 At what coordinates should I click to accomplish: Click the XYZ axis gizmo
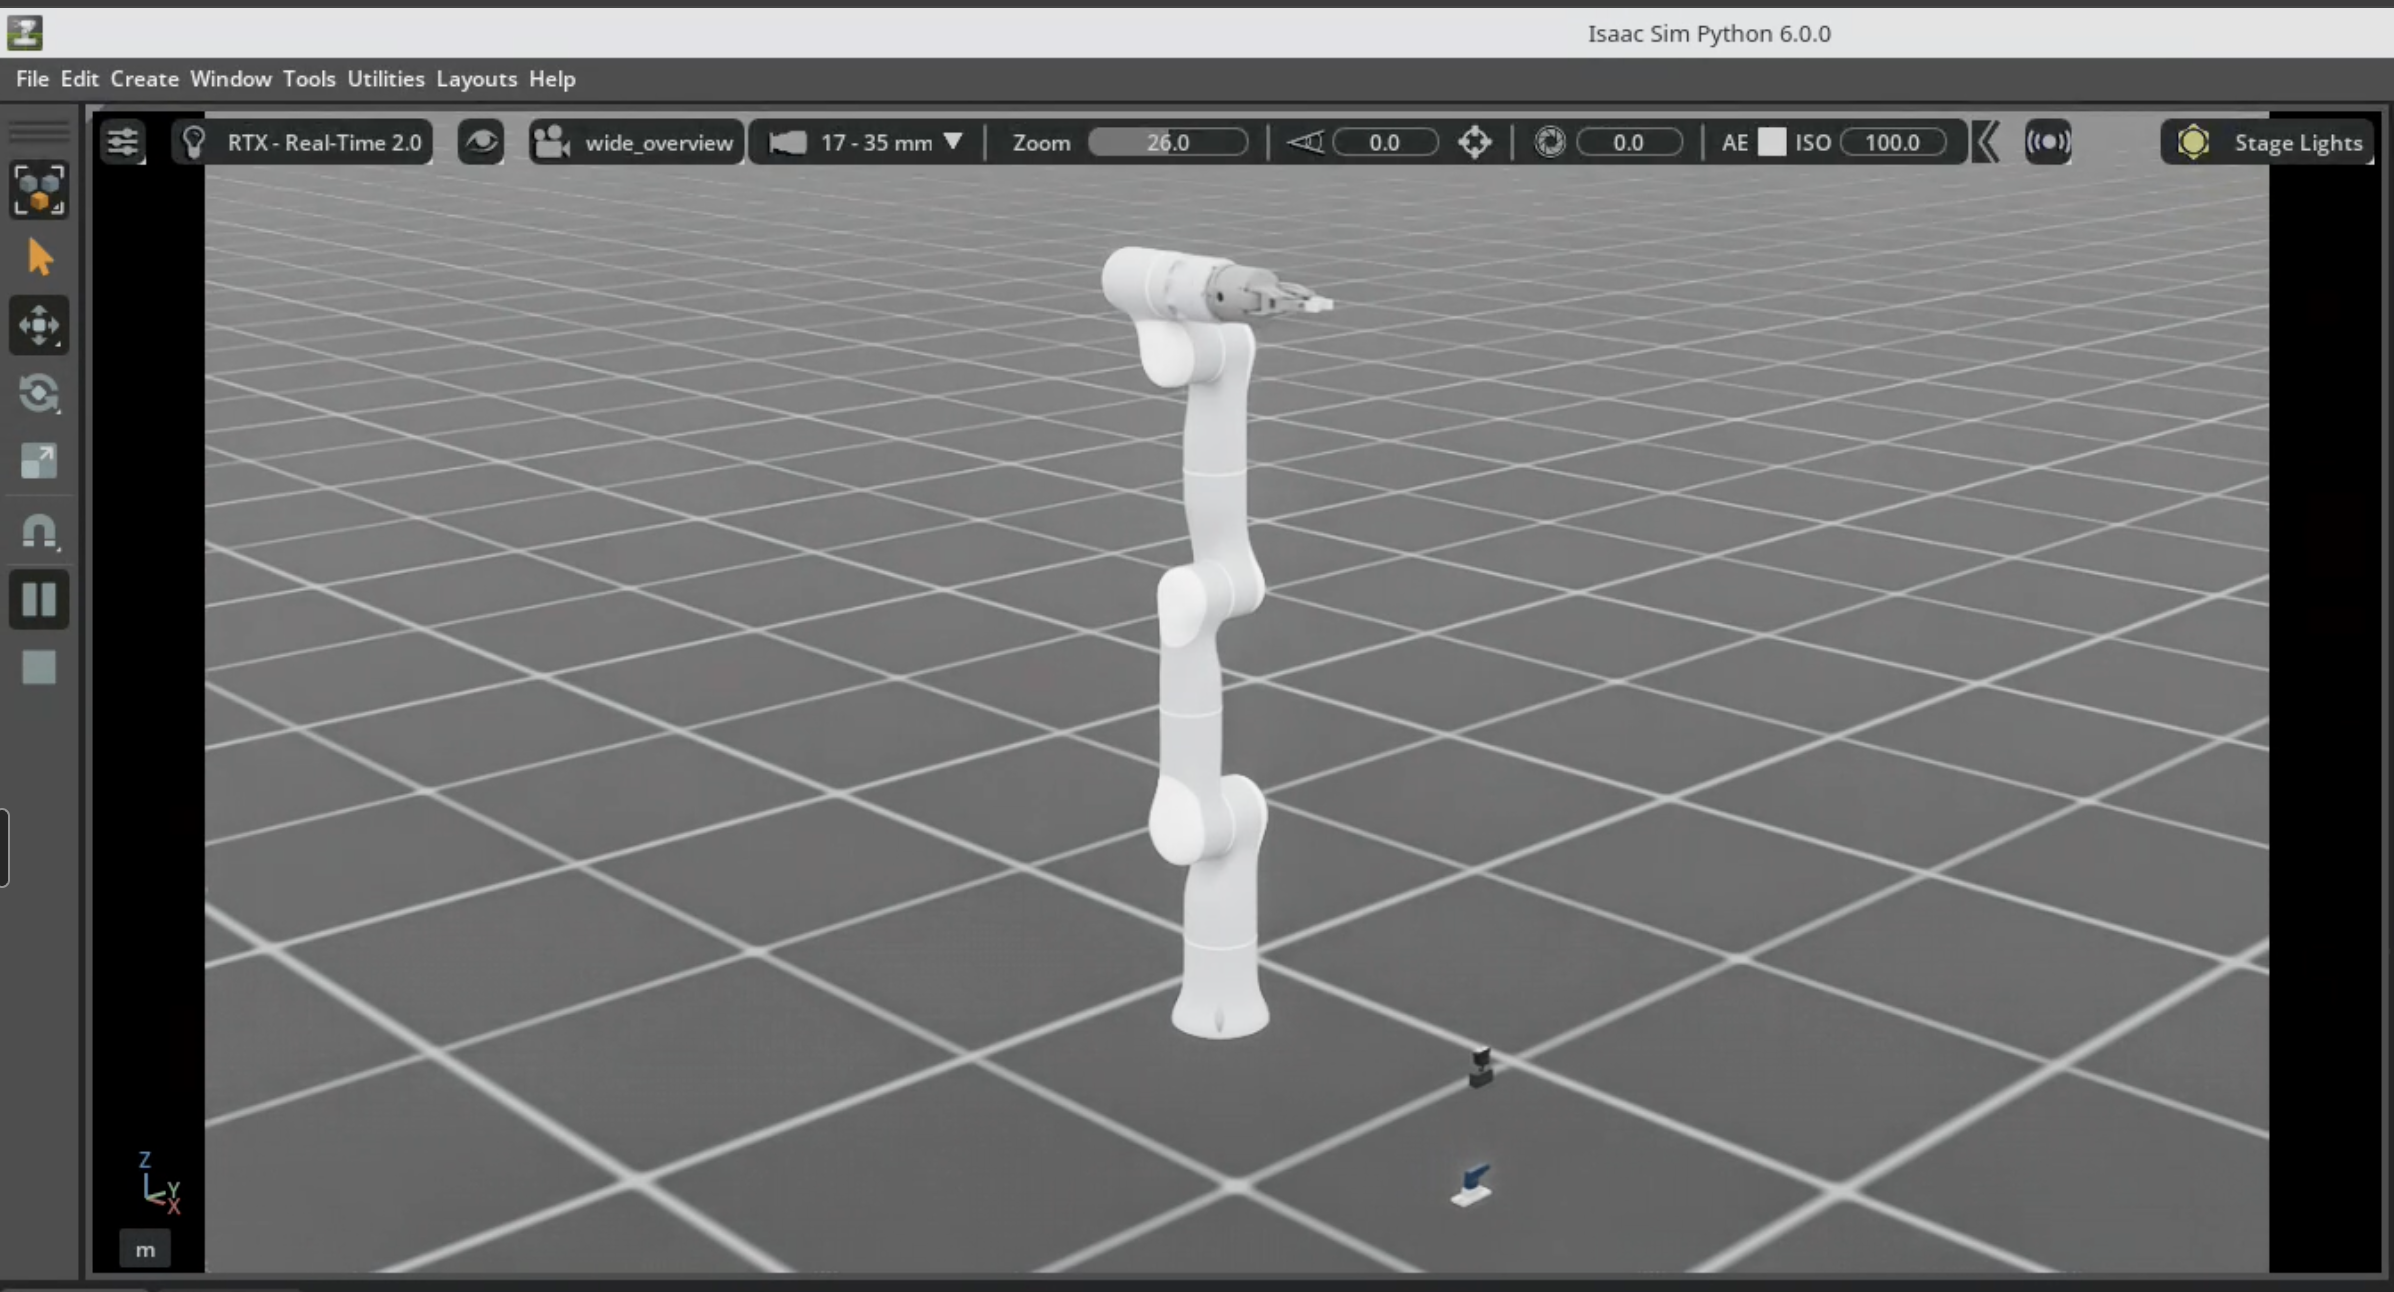(x=158, y=1183)
